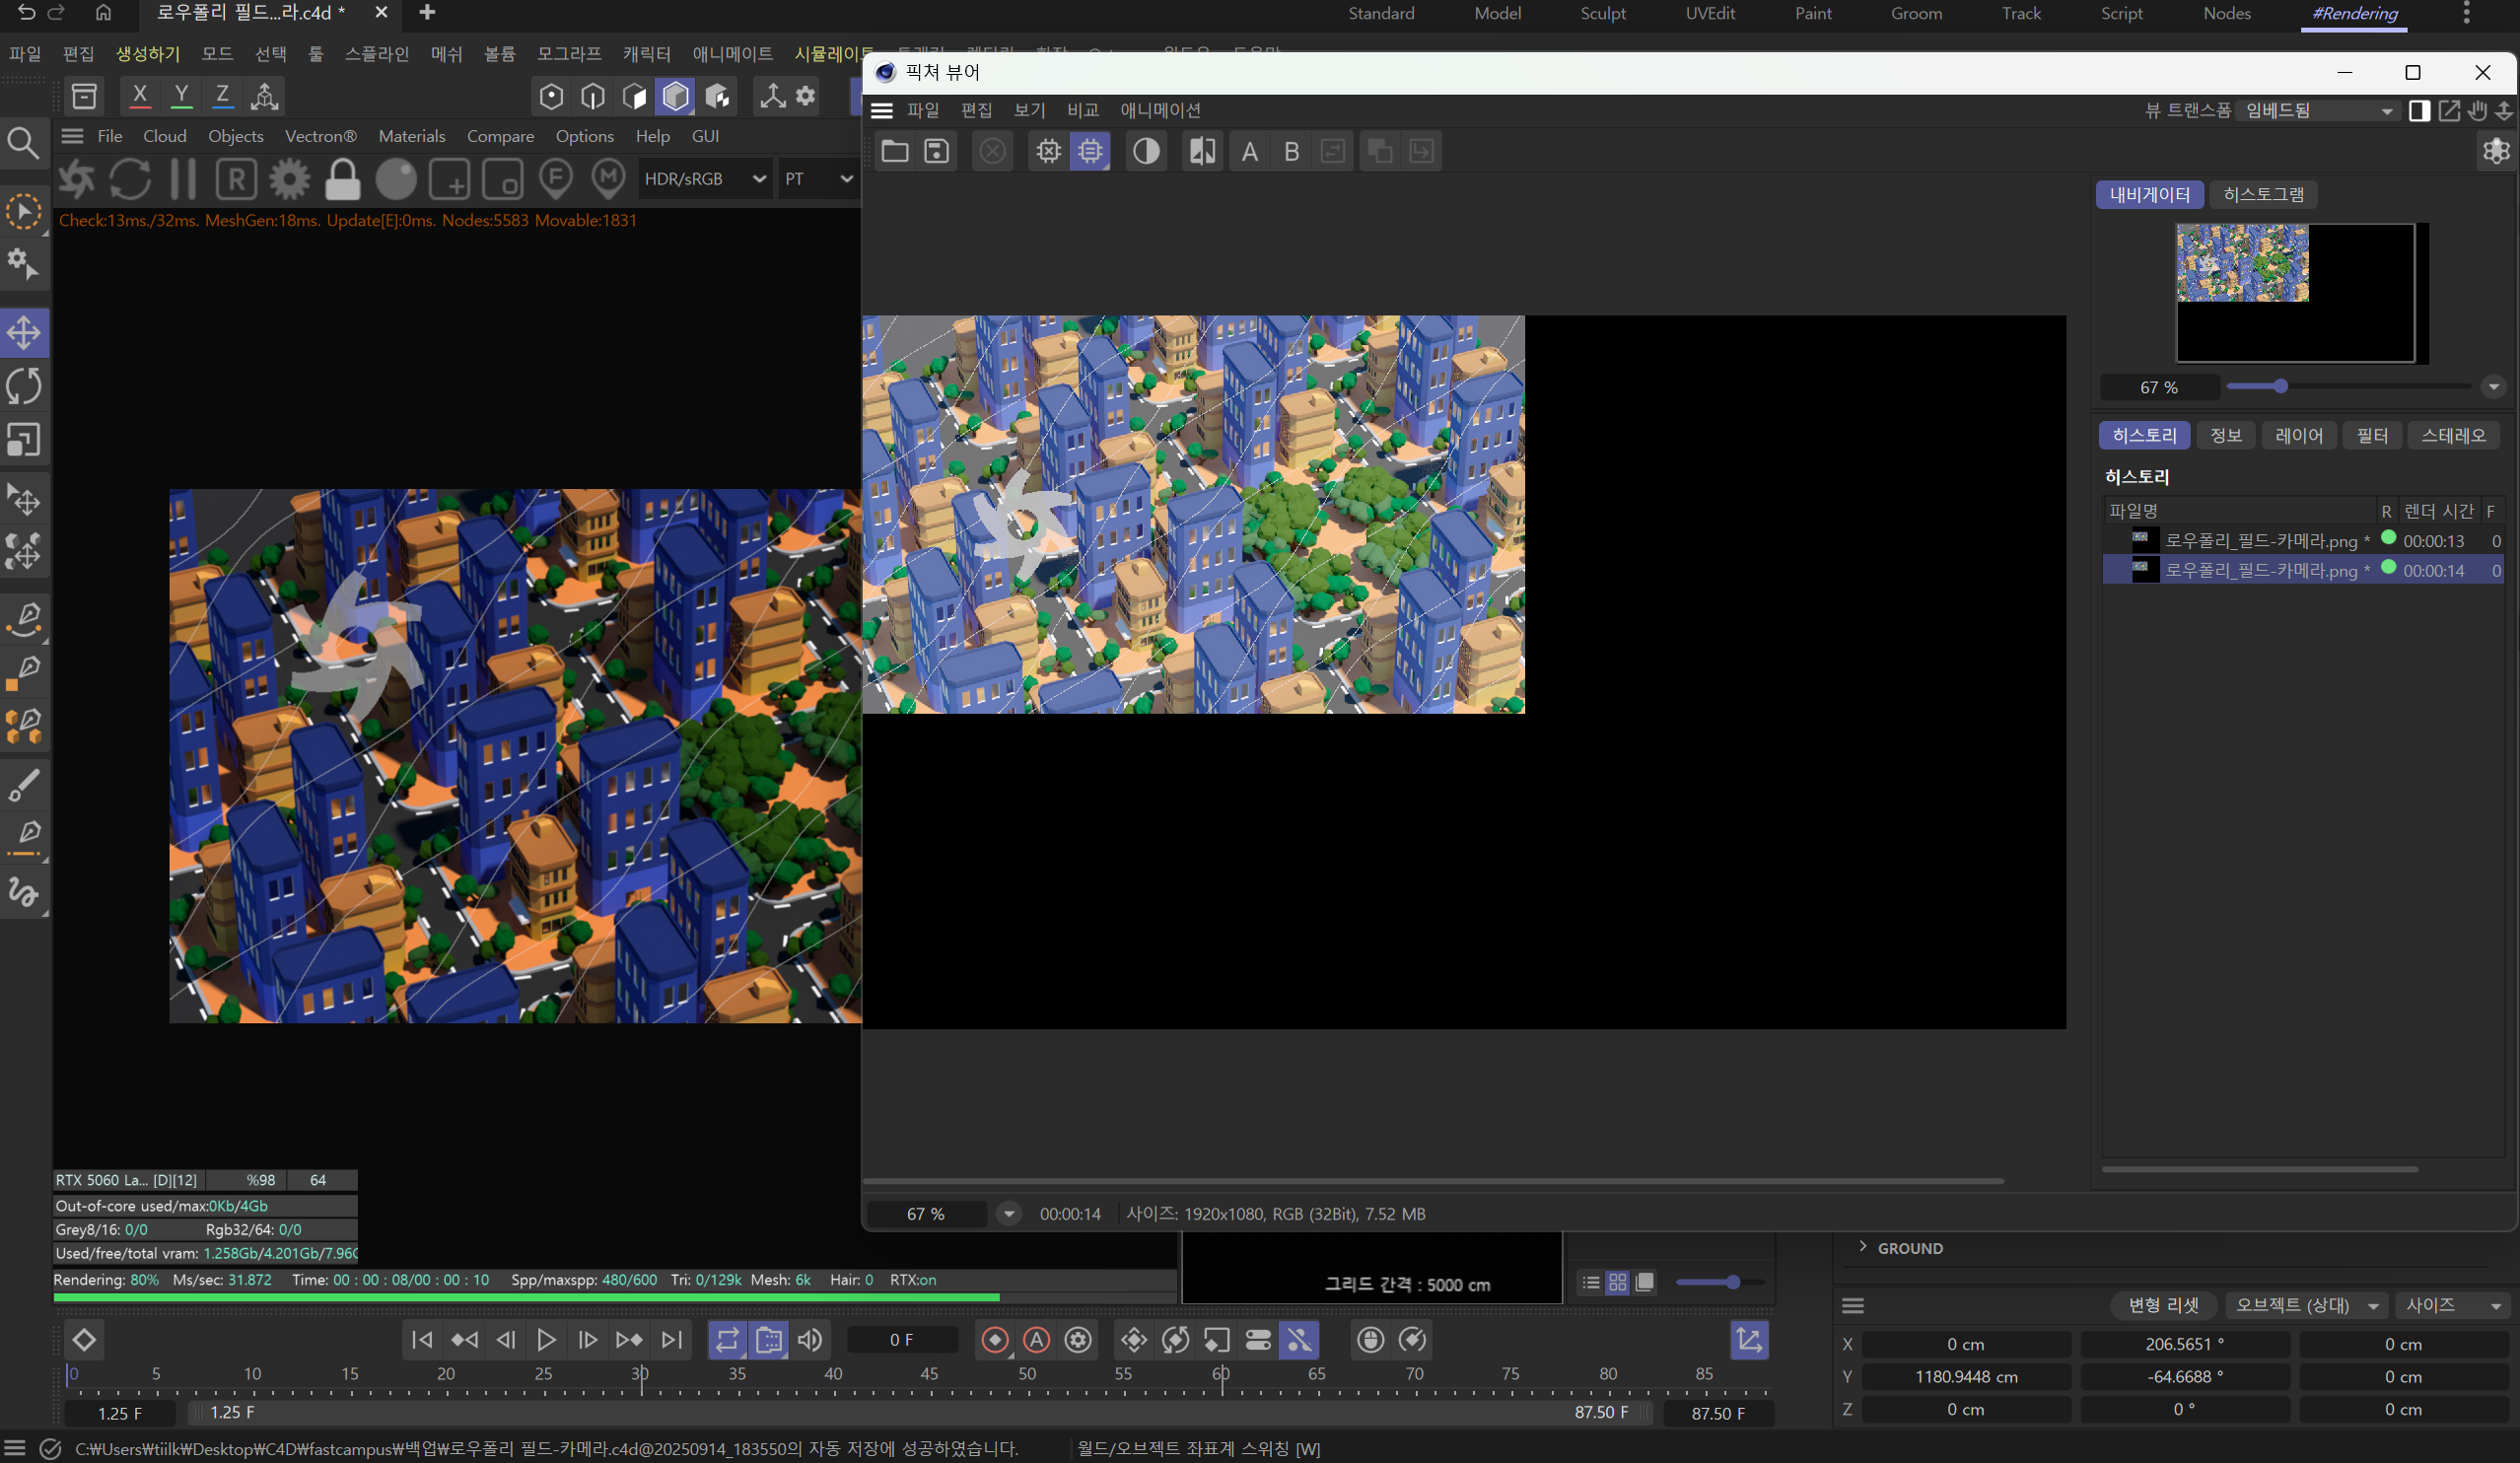
Task: Save image icon in Picture Viewer
Action: pyautogui.click(x=936, y=151)
